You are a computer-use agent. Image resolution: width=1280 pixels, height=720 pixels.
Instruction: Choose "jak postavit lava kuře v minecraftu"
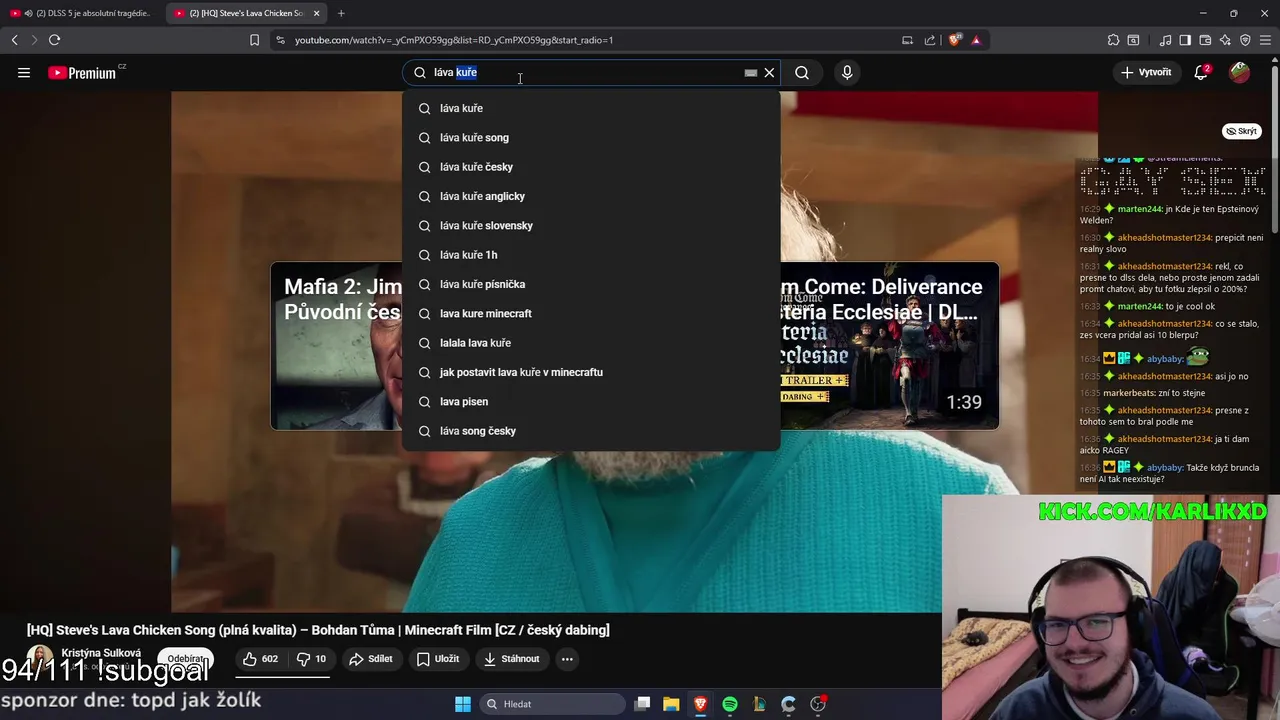(x=591, y=372)
